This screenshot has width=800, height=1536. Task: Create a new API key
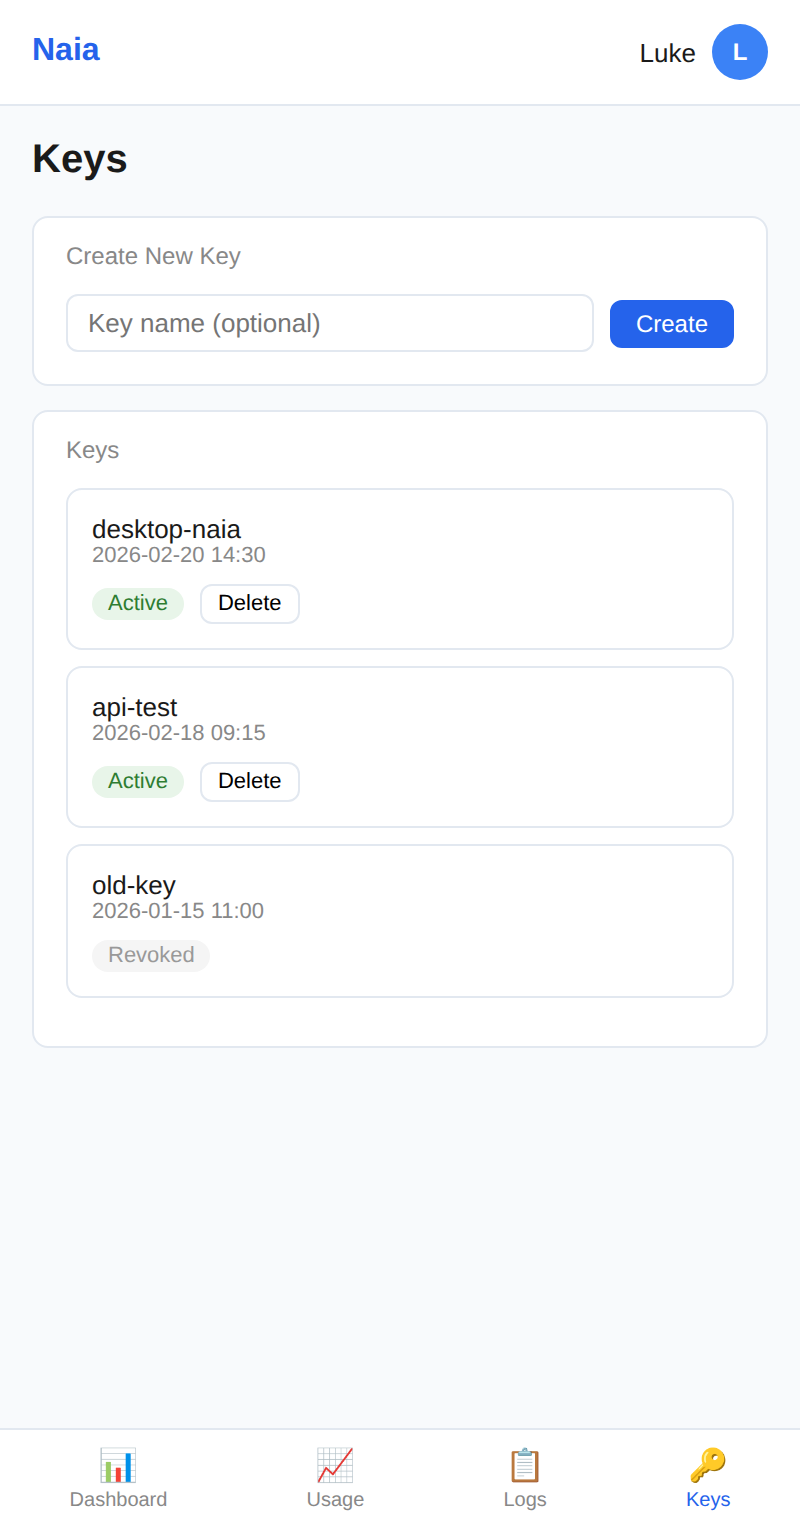(x=671, y=323)
